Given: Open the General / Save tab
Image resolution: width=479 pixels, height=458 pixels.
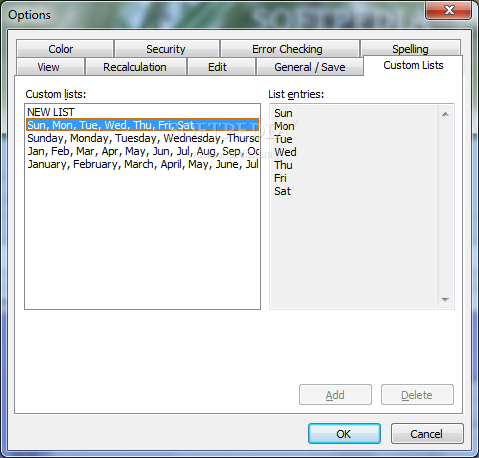Looking at the screenshot, I should tap(309, 67).
